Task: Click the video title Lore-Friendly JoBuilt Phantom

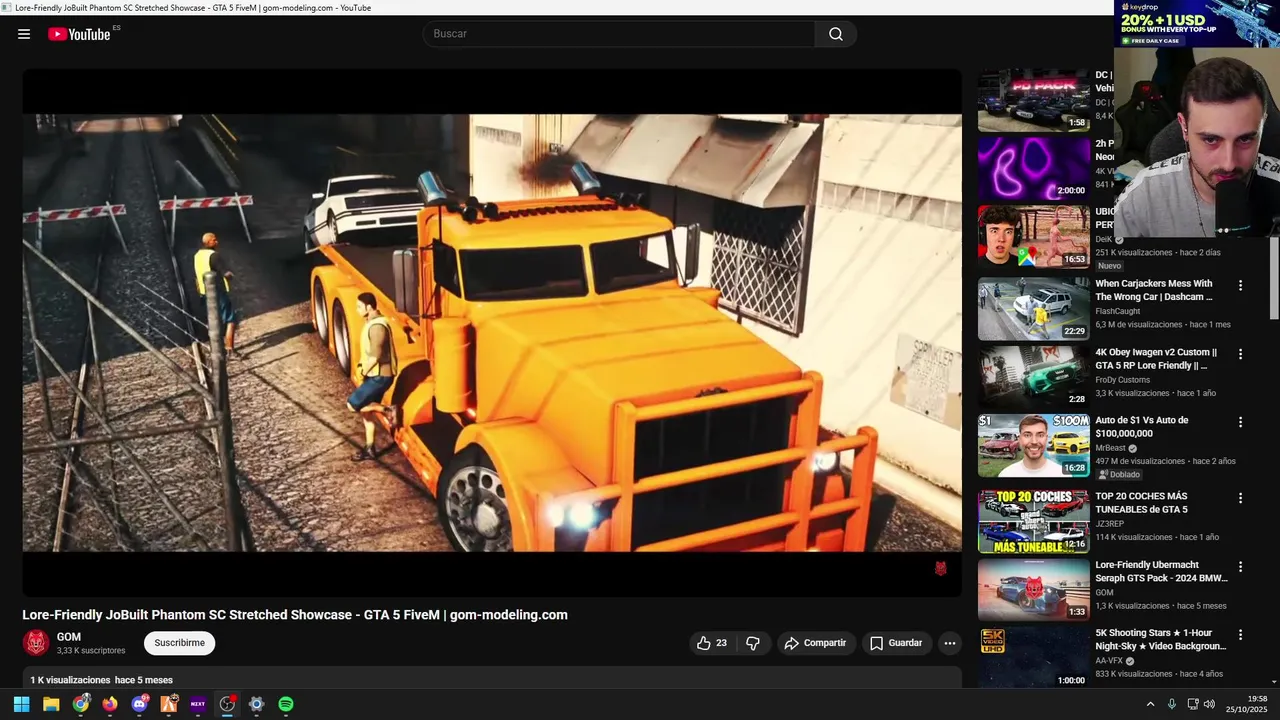Action: coord(295,615)
